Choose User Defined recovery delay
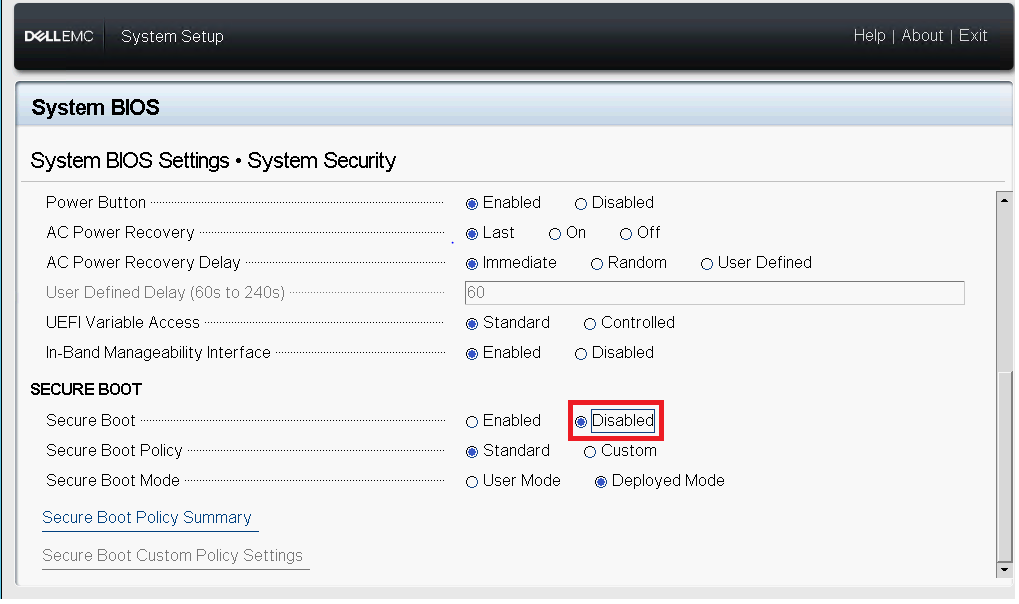The image size is (1019, 604). (706, 263)
